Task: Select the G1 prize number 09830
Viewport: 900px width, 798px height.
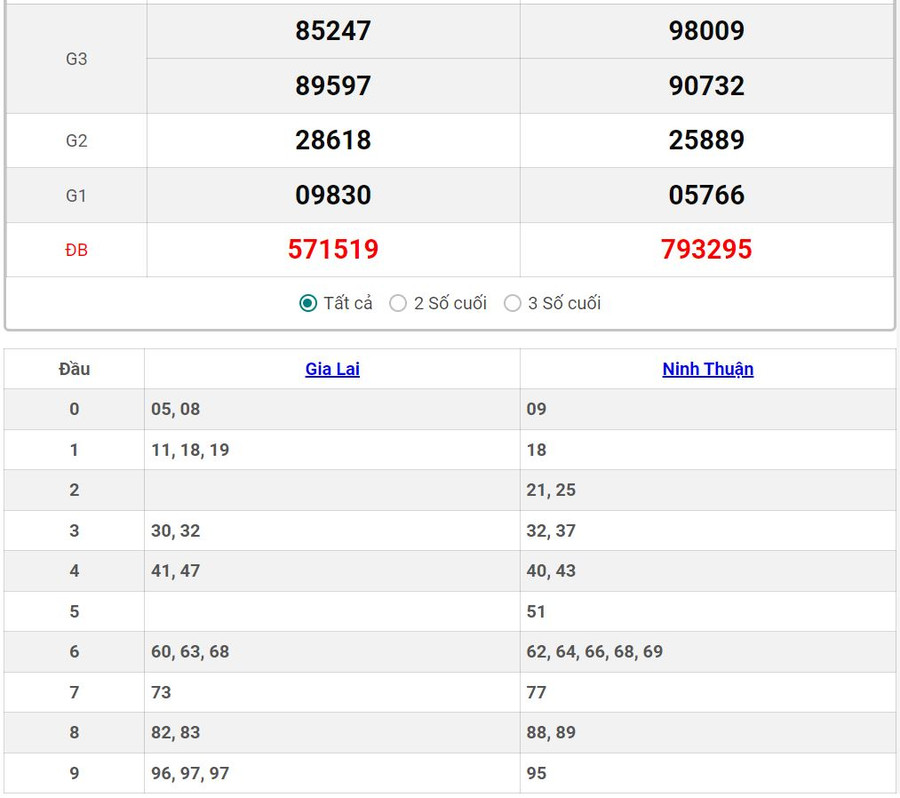Action: click(333, 195)
